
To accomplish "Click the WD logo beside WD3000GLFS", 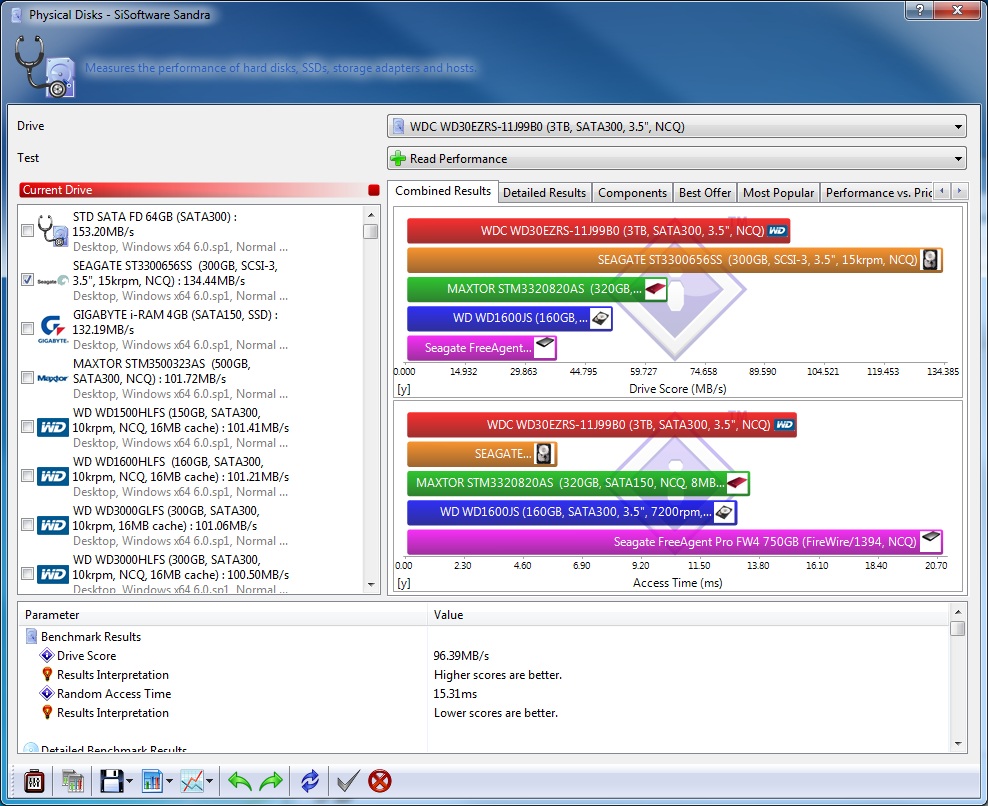I will tap(53, 526).
